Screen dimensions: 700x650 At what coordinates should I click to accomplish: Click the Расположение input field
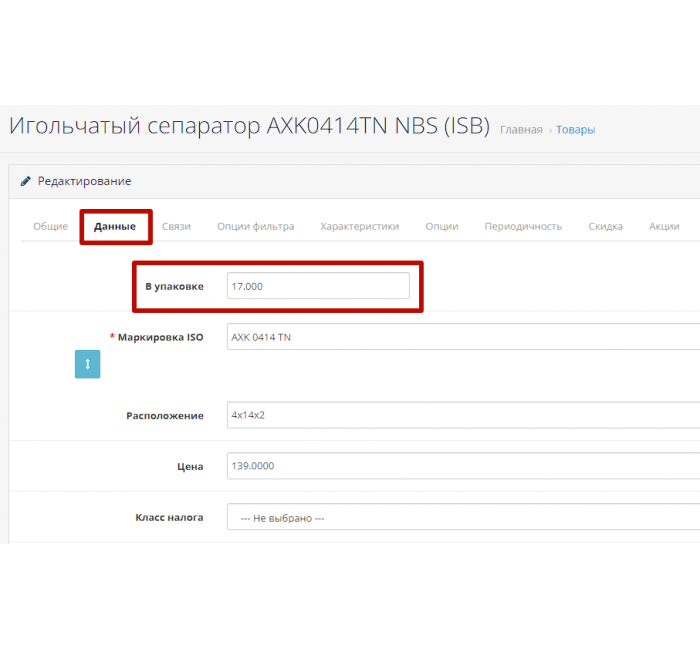coord(463,415)
